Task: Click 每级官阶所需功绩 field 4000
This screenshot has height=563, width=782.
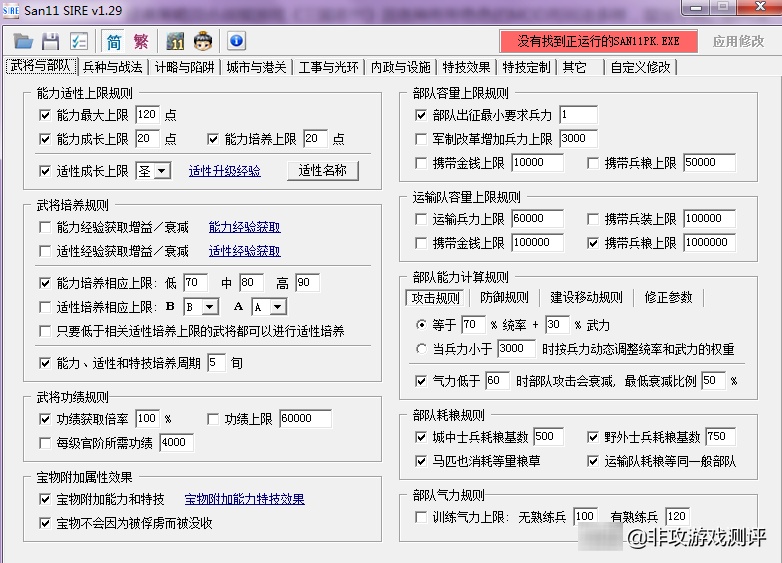Action: 177,442
